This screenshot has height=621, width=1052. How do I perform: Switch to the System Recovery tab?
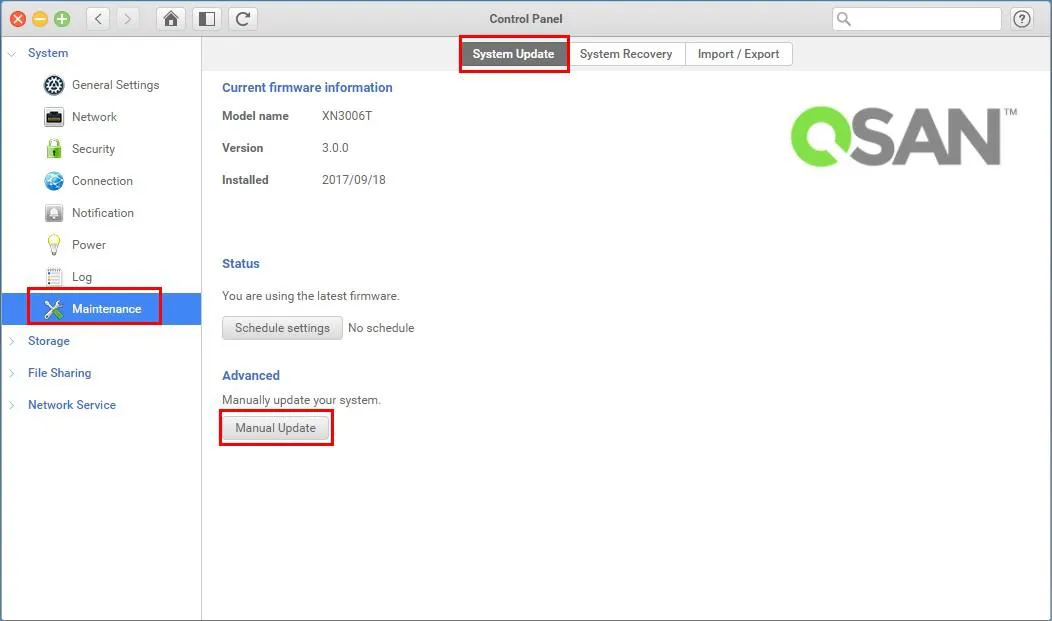[626, 54]
